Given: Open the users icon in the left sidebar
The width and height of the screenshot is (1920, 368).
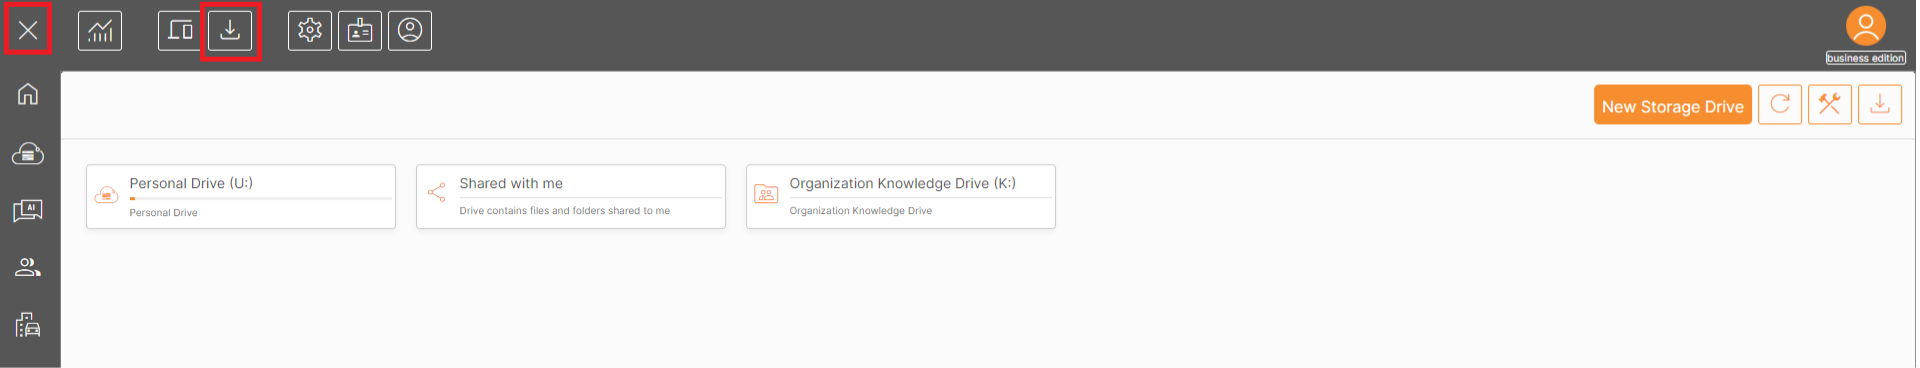Looking at the screenshot, I should (x=28, y=267).
